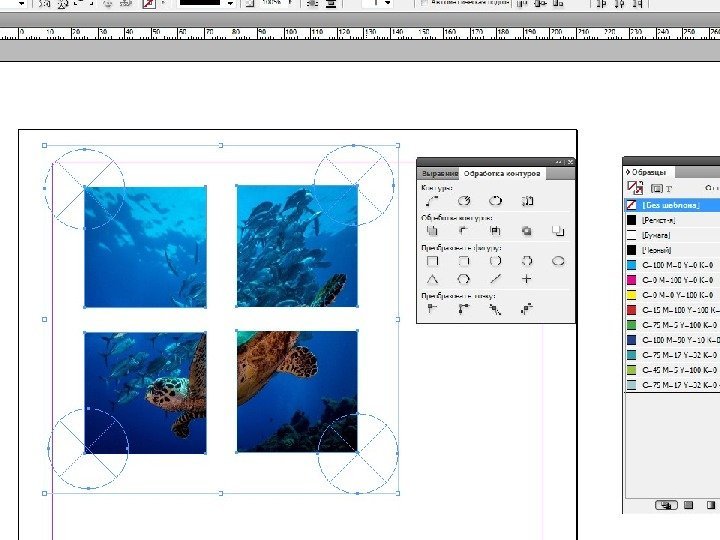Viewport: 720px width, 540px height.
Task: Collapse the Образцы panel via its arrow
Action: tap(628, 172)
